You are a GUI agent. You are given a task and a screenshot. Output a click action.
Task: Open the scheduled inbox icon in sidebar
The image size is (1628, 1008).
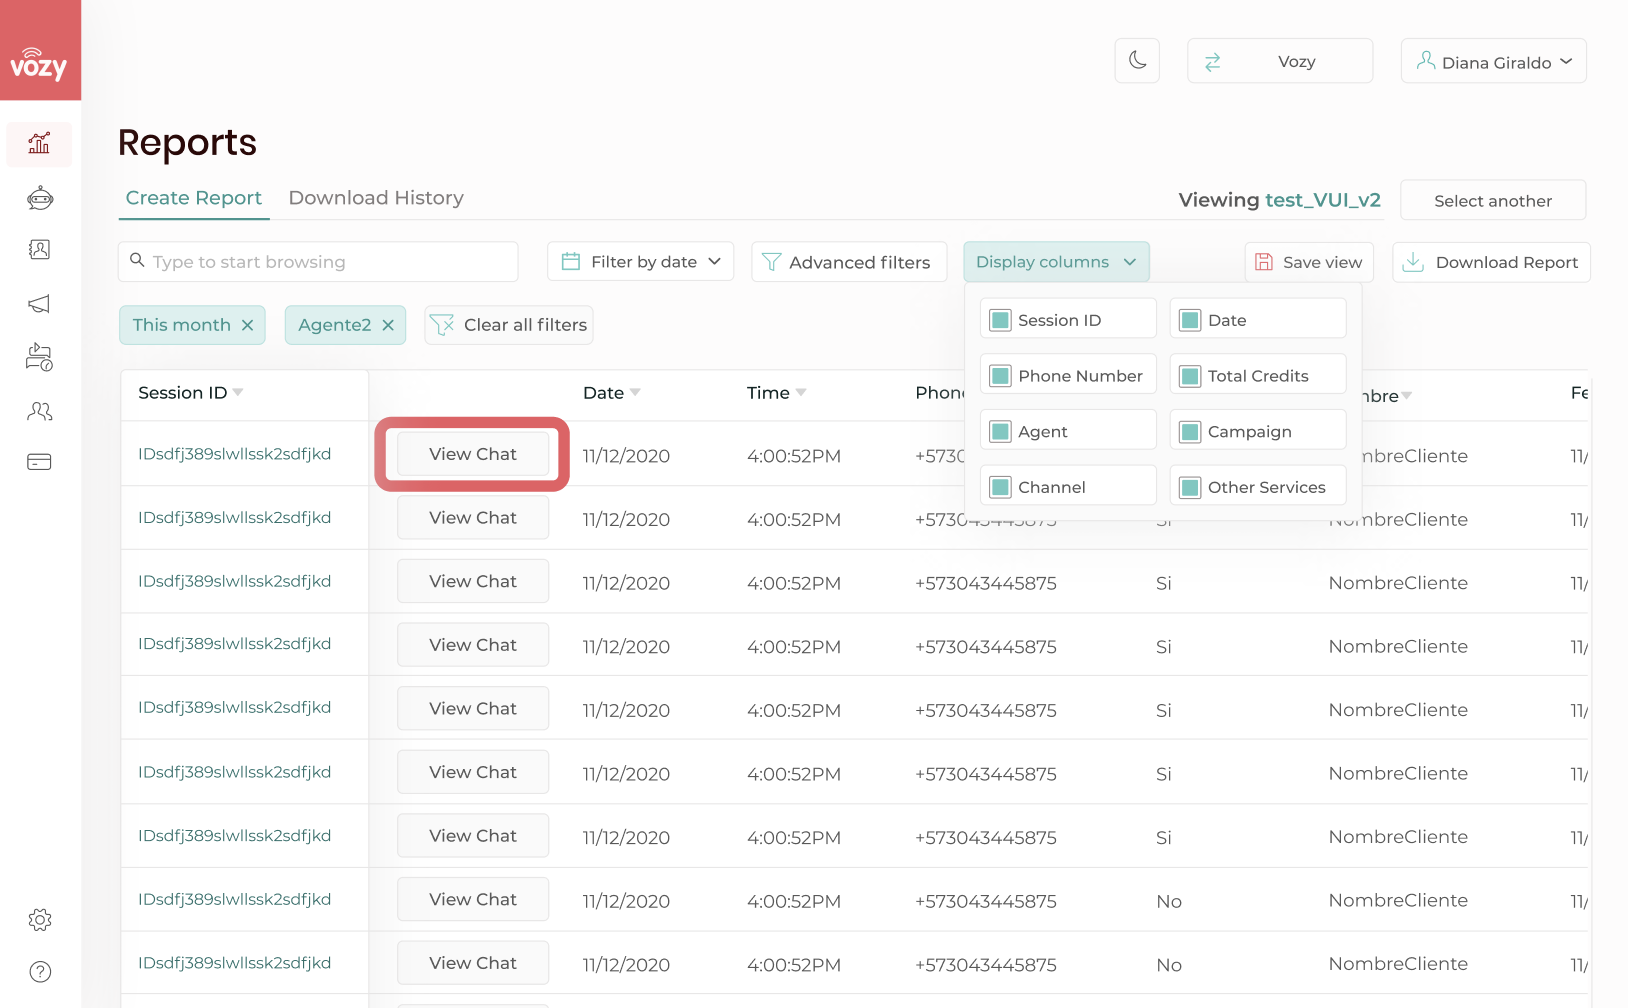40,357
